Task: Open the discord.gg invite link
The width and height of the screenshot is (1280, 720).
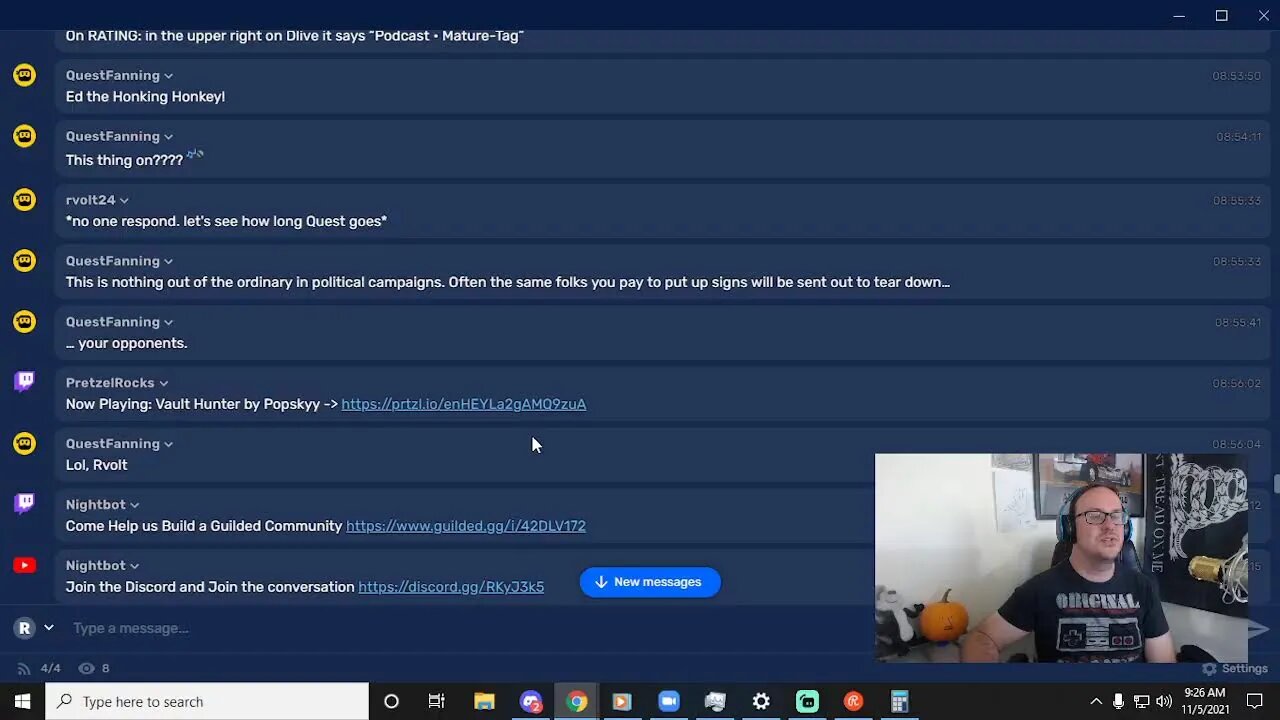Action: [451, 587]
